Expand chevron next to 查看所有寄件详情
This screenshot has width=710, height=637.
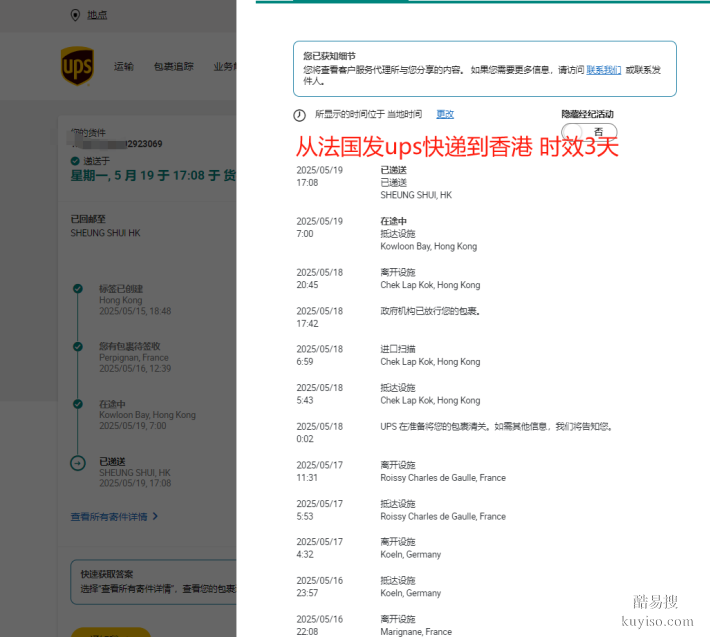tap(155, 516)
